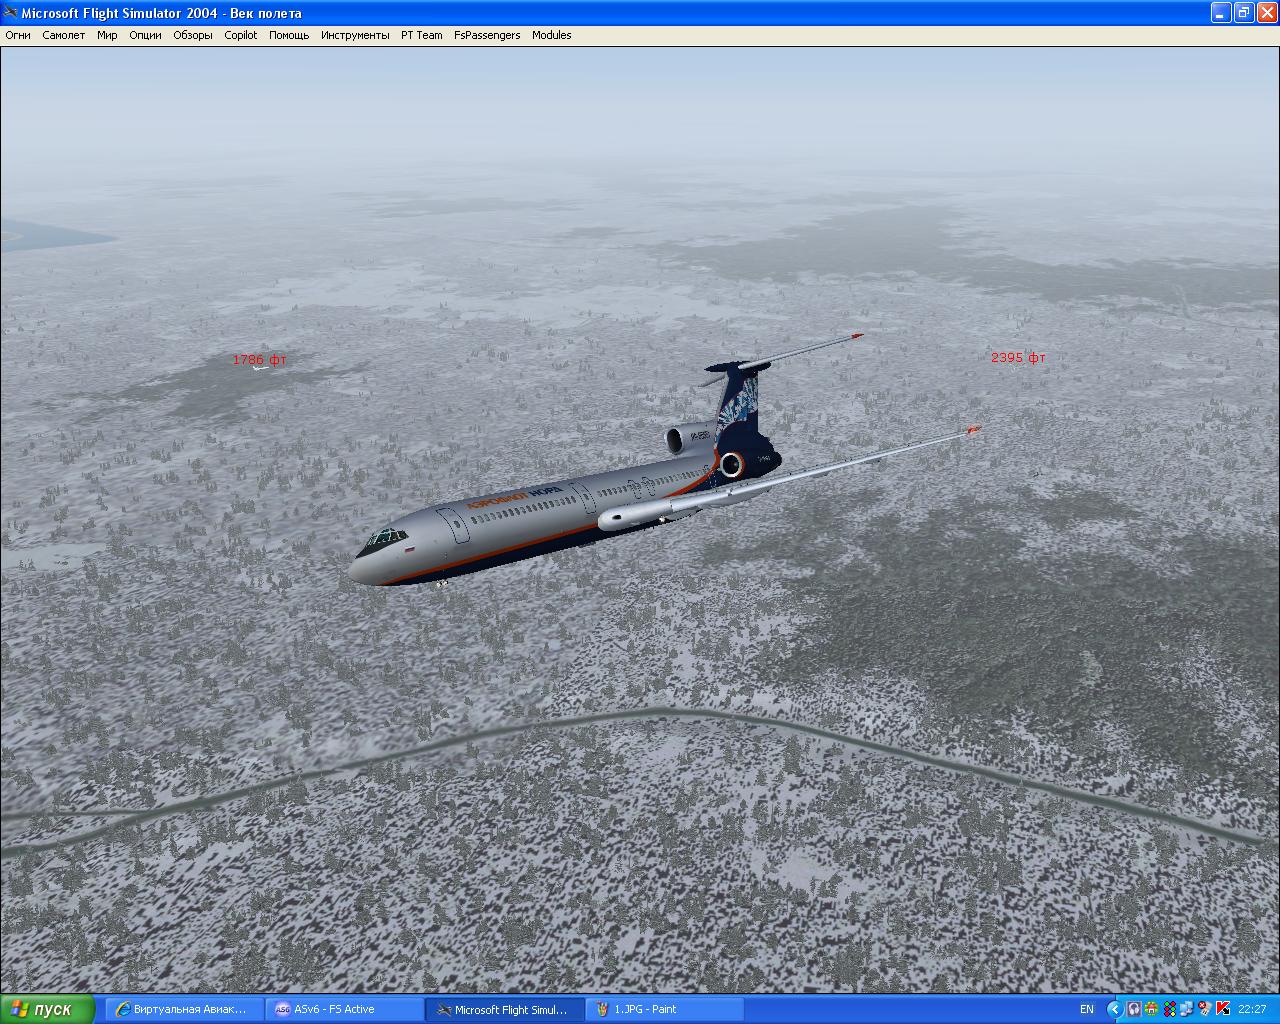1280x1024 pixels.
Task: Open the Самолет menu
Action: (x=64, y=35)
